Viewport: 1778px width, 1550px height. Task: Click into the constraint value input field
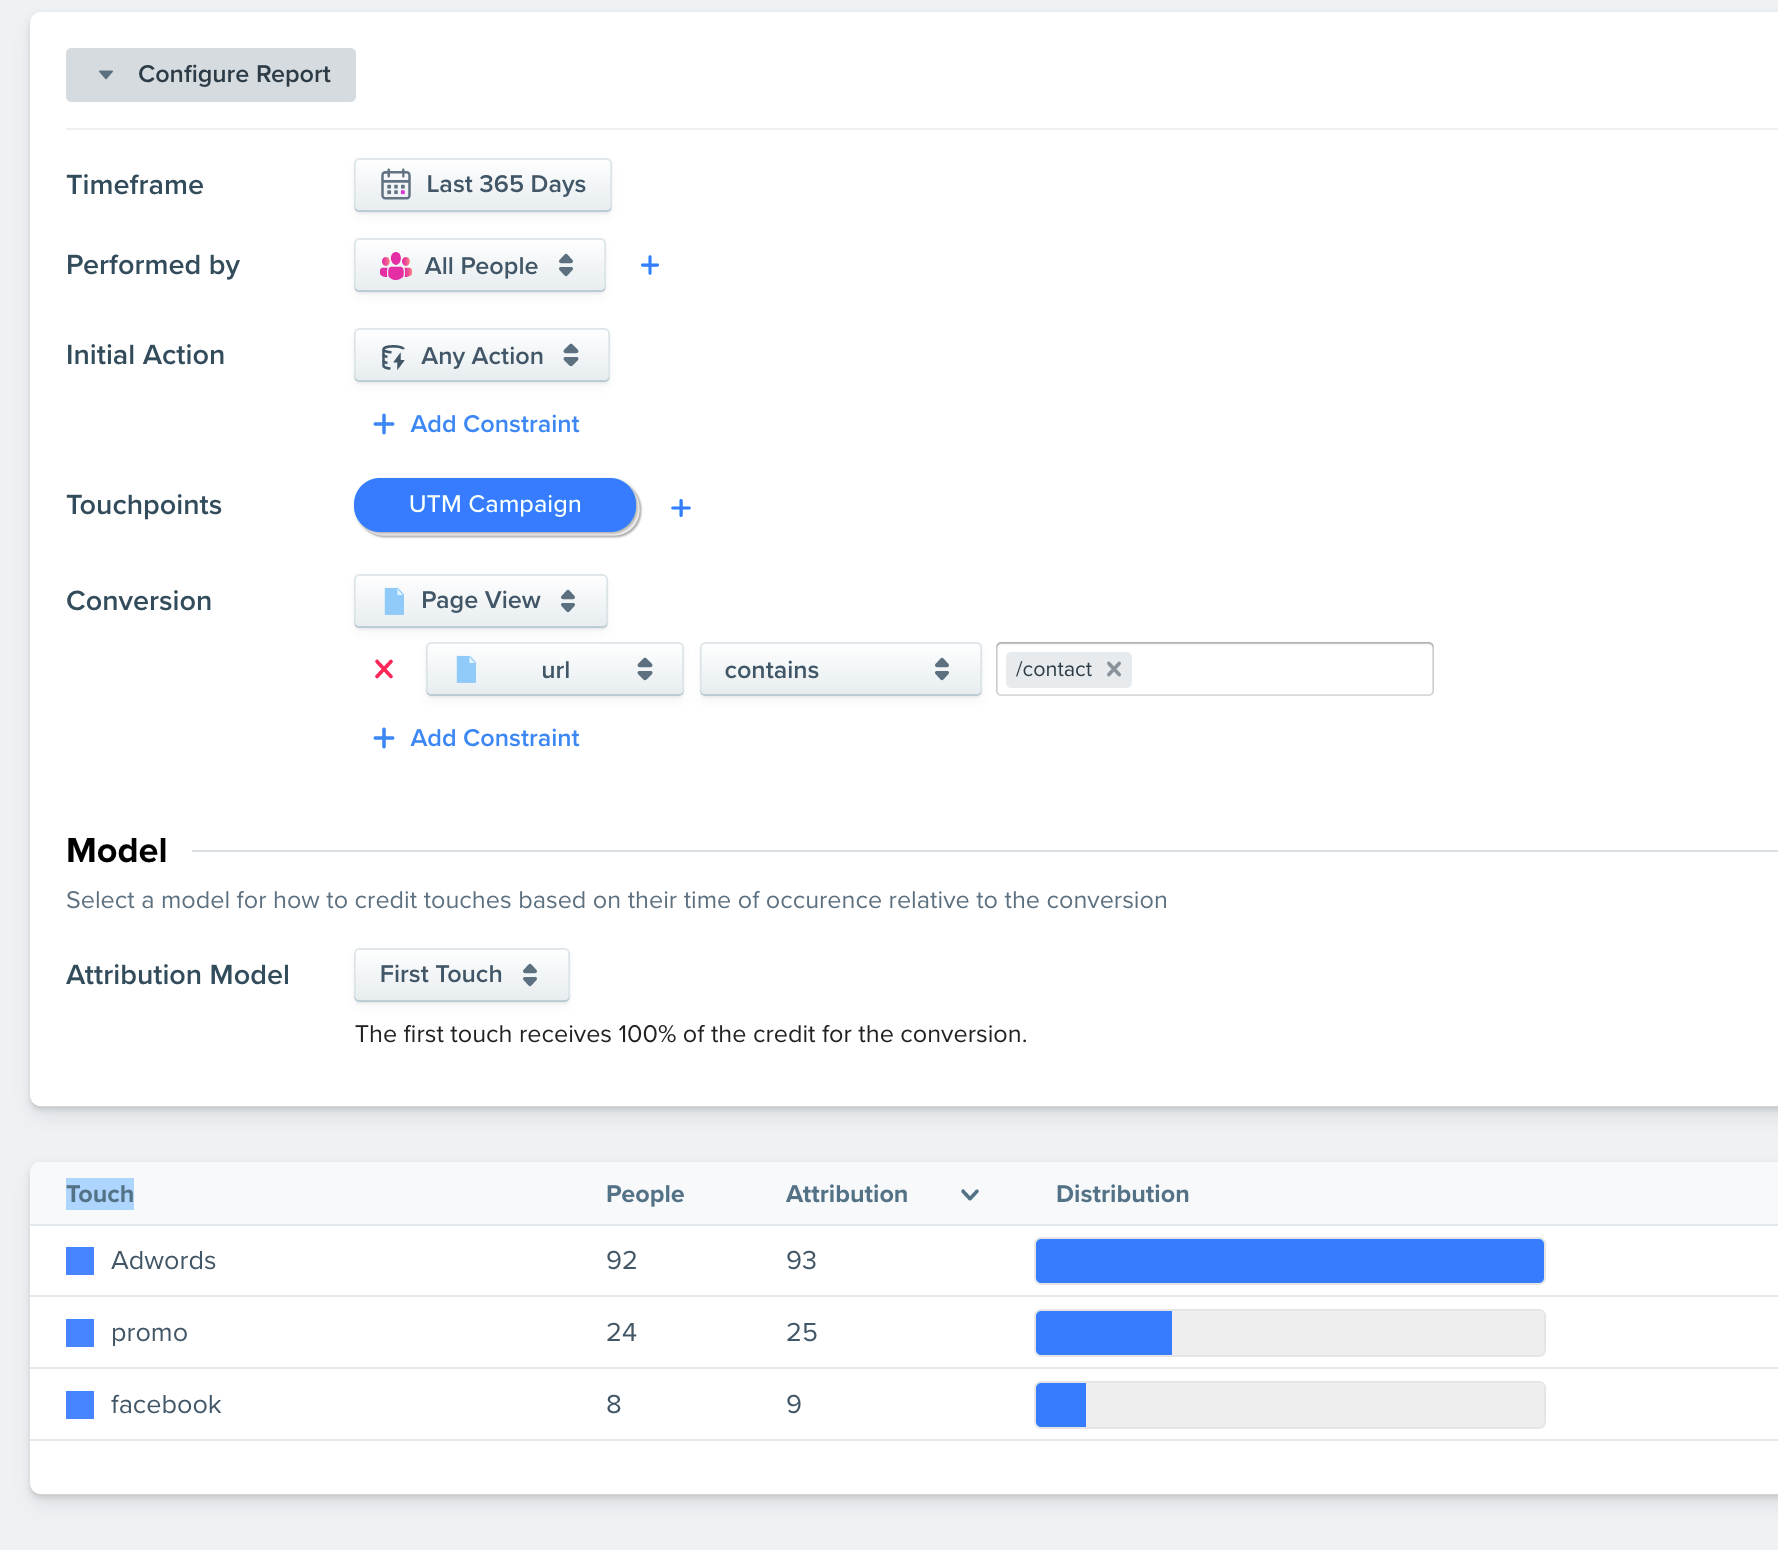pos(1215,669)
